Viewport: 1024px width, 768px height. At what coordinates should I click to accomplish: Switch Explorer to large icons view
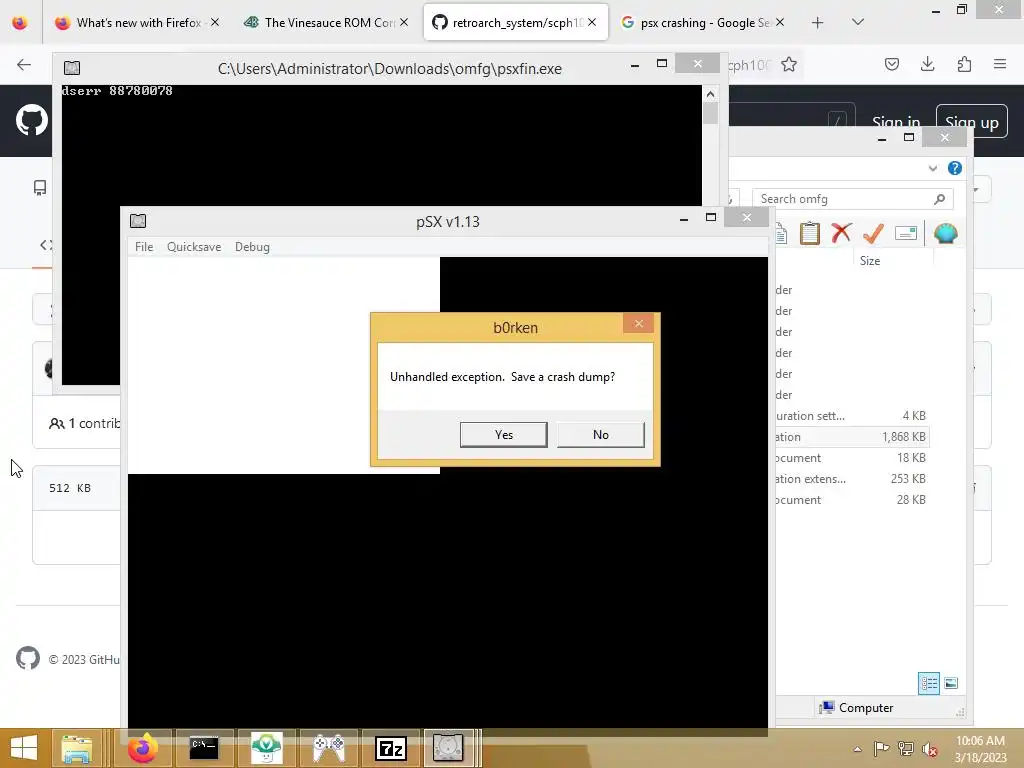point(951,683)
